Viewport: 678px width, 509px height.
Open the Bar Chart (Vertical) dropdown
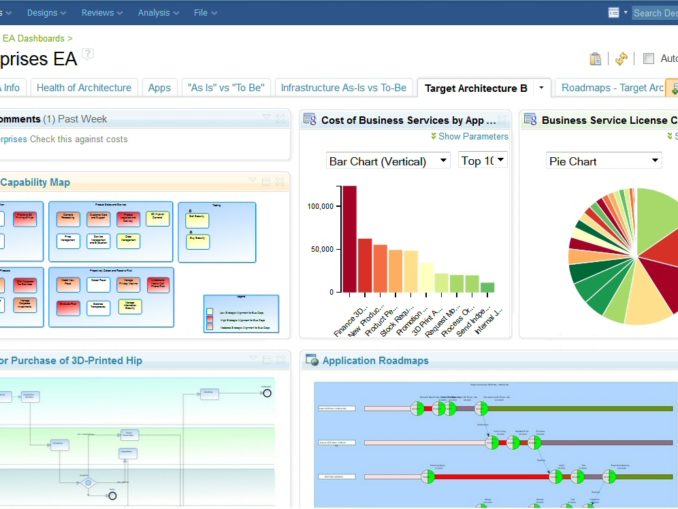click(x=389, y=160)
